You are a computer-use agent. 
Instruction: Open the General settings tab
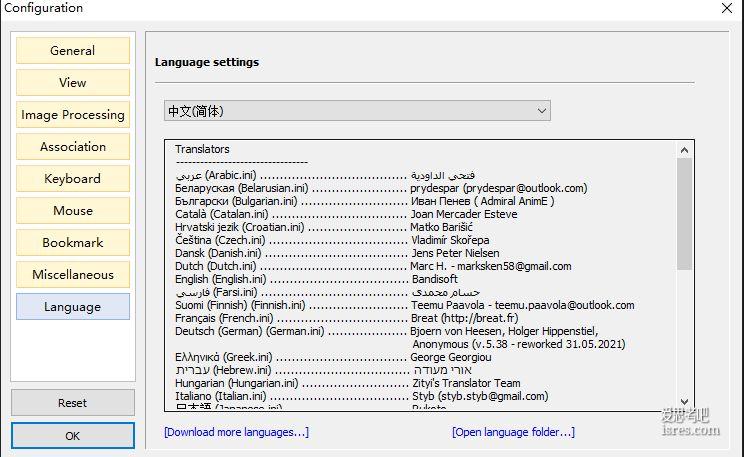(x=73, y=50)
